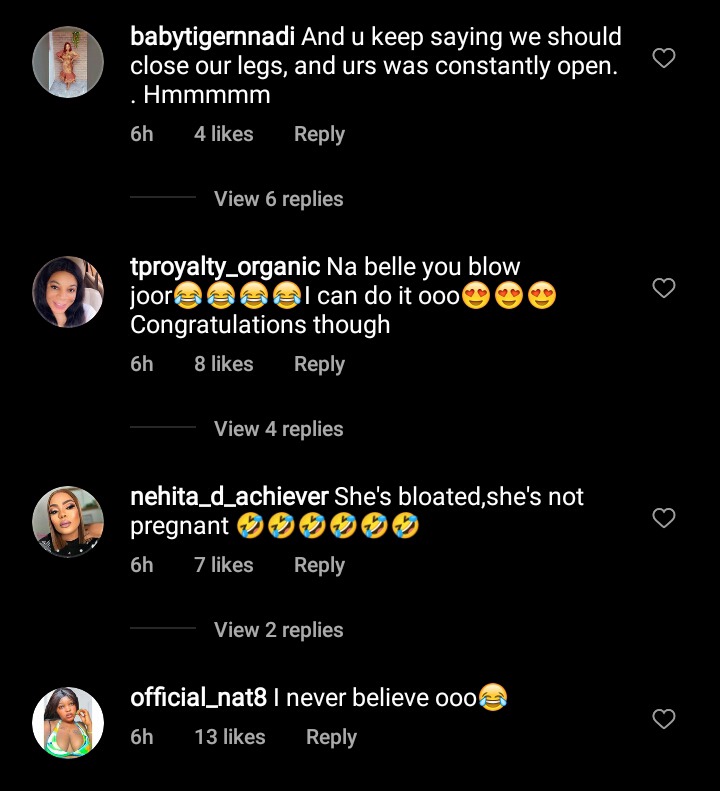Reply to official_nat8's comment
This screenshot has width=720, height=791.
(331, 737)
